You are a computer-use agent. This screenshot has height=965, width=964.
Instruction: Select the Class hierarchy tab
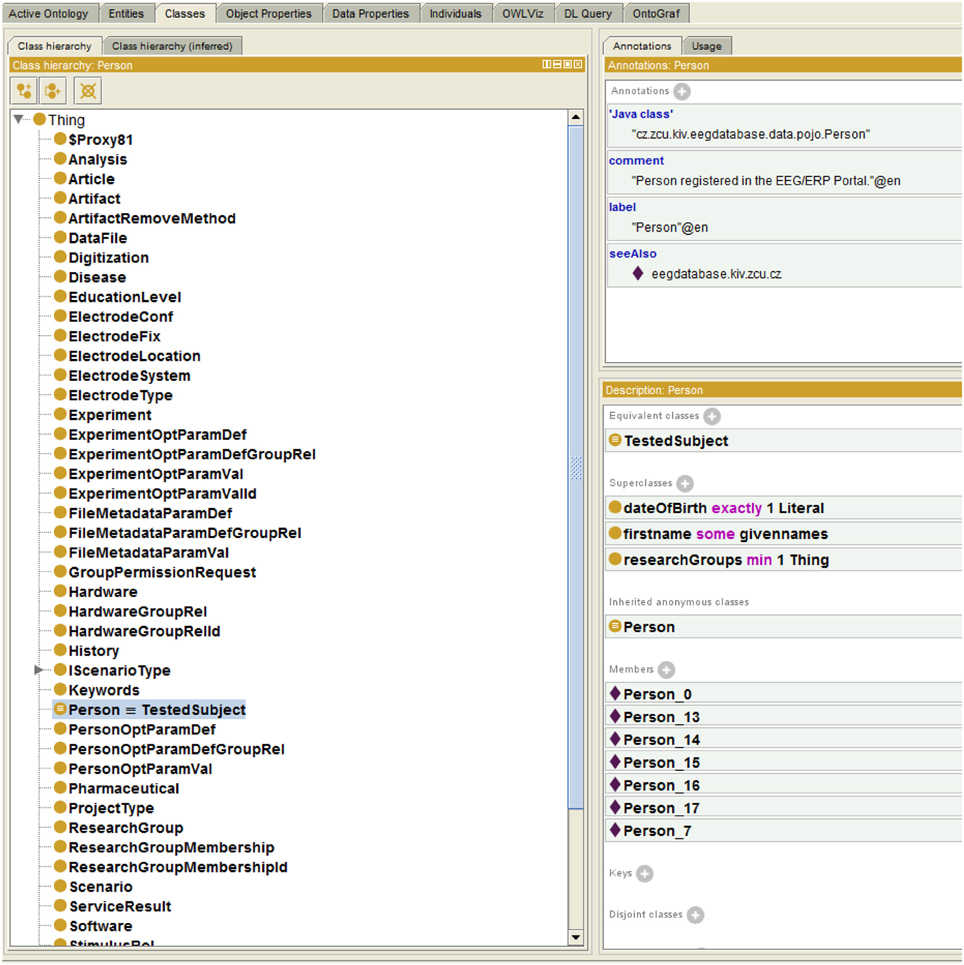click(54, 46)
